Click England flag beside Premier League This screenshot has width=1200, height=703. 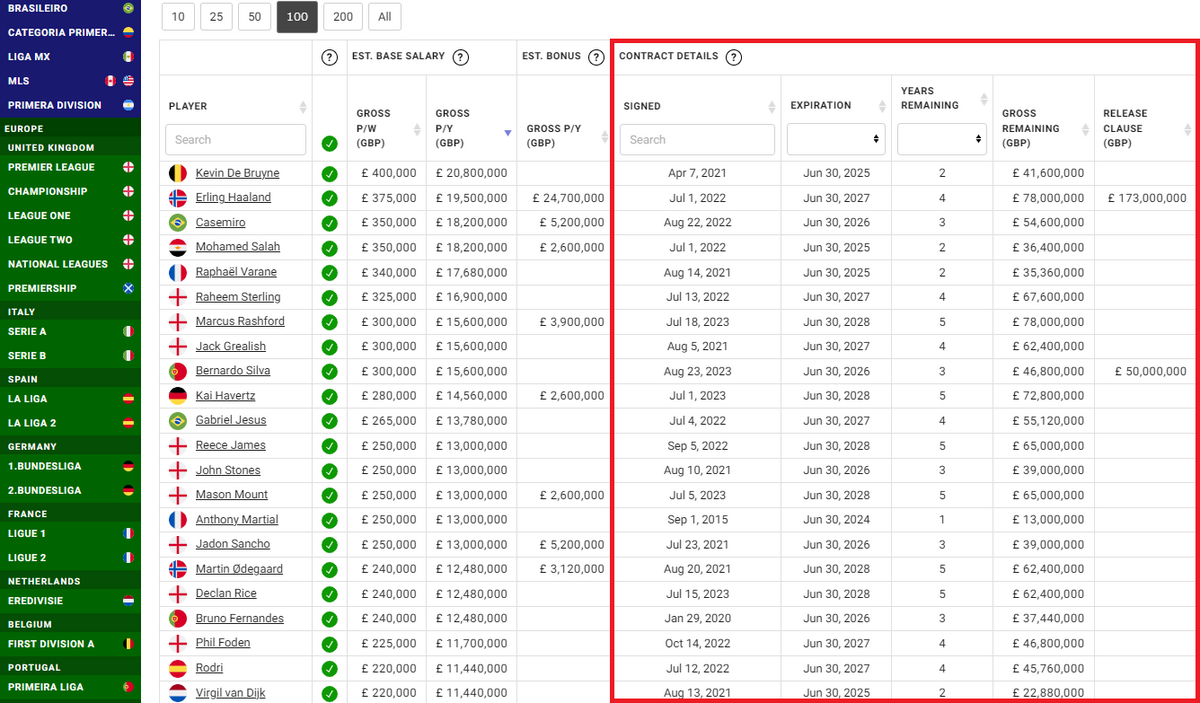tap(128, 167)
